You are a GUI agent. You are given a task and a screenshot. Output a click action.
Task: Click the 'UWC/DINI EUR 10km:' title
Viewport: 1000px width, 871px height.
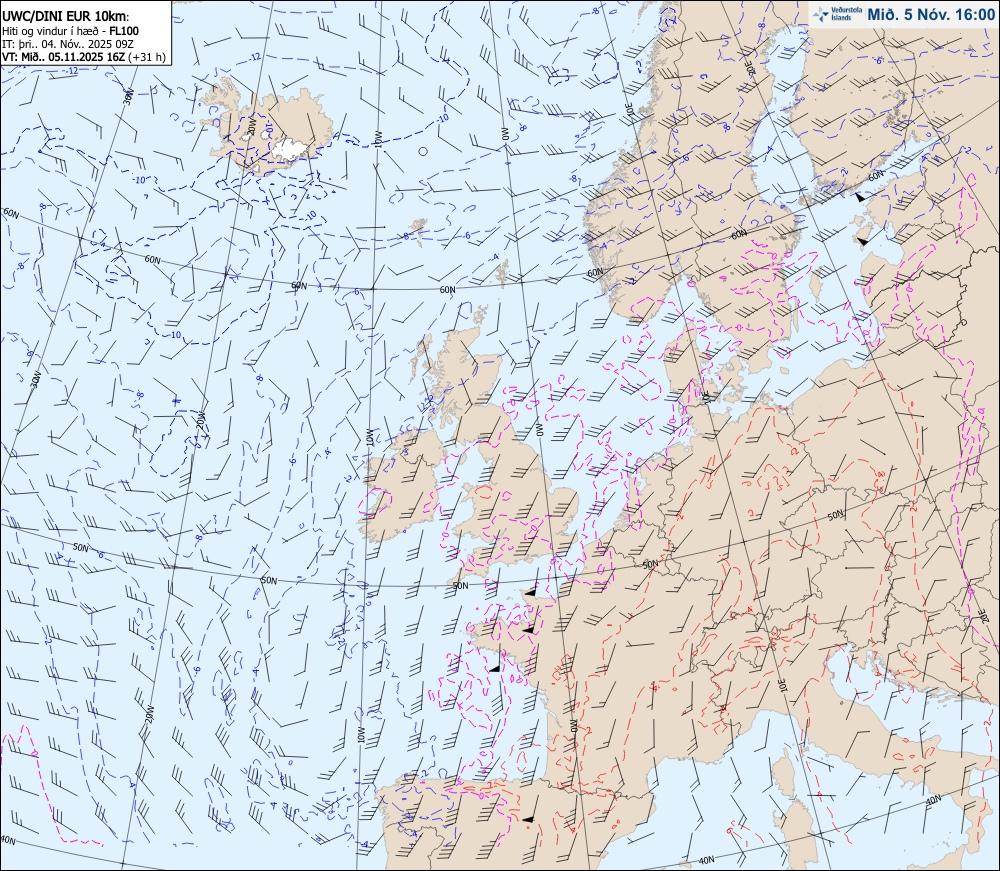[66, 17]
